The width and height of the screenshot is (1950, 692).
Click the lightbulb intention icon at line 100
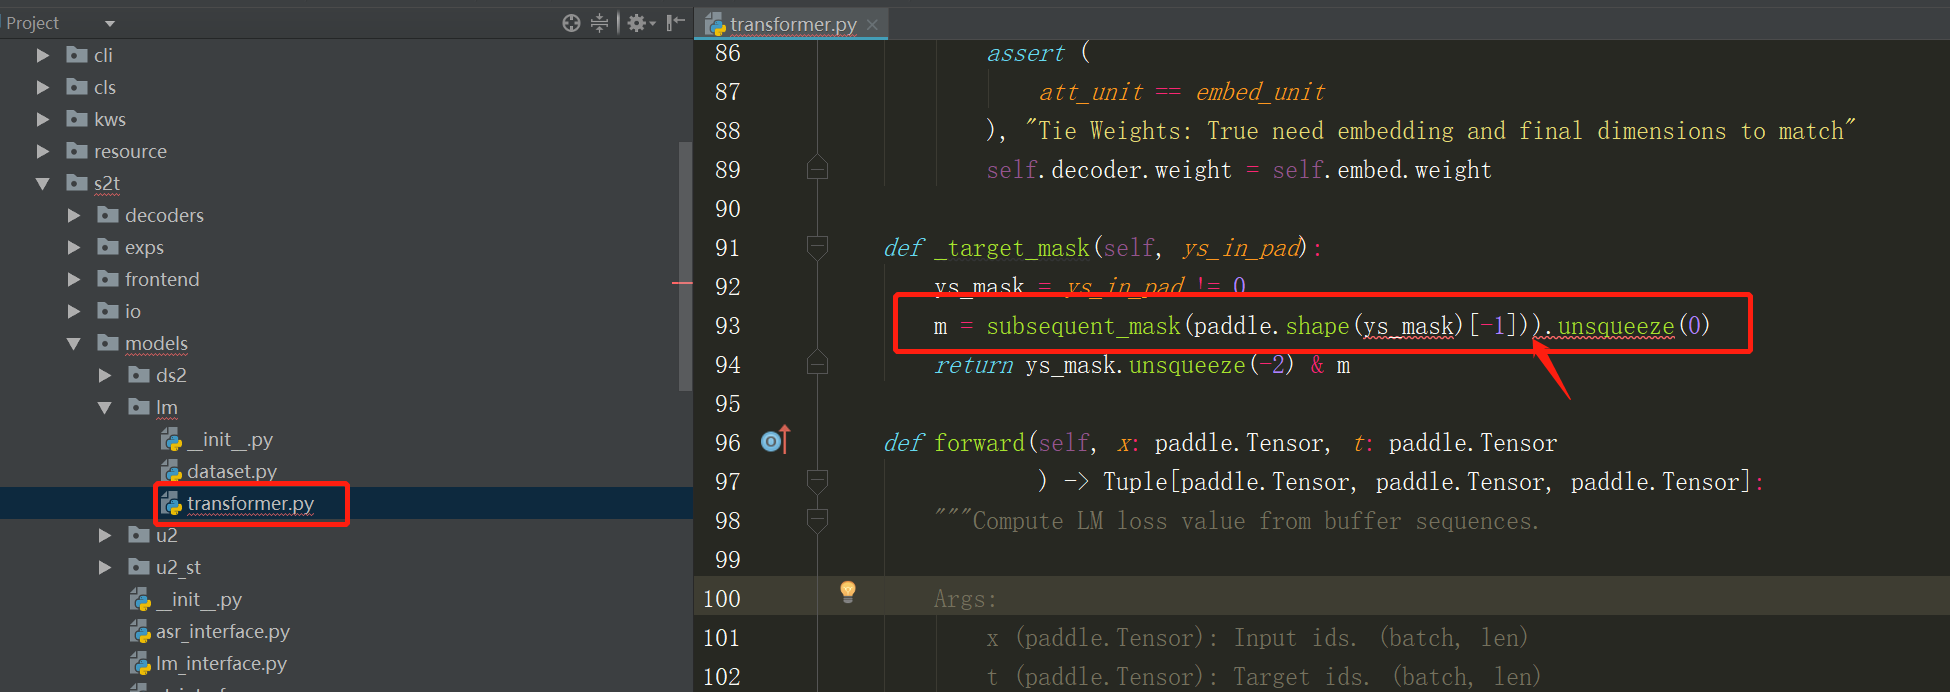coord(848,591)
